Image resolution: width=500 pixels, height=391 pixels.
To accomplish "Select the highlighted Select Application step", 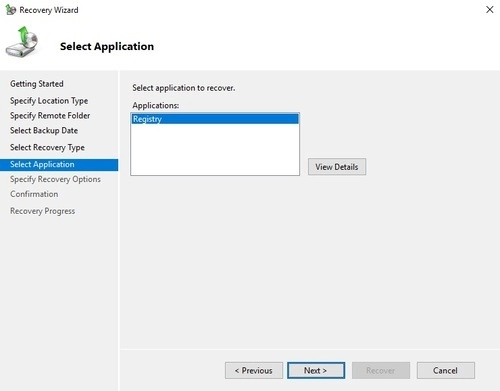I will [59, 165].
